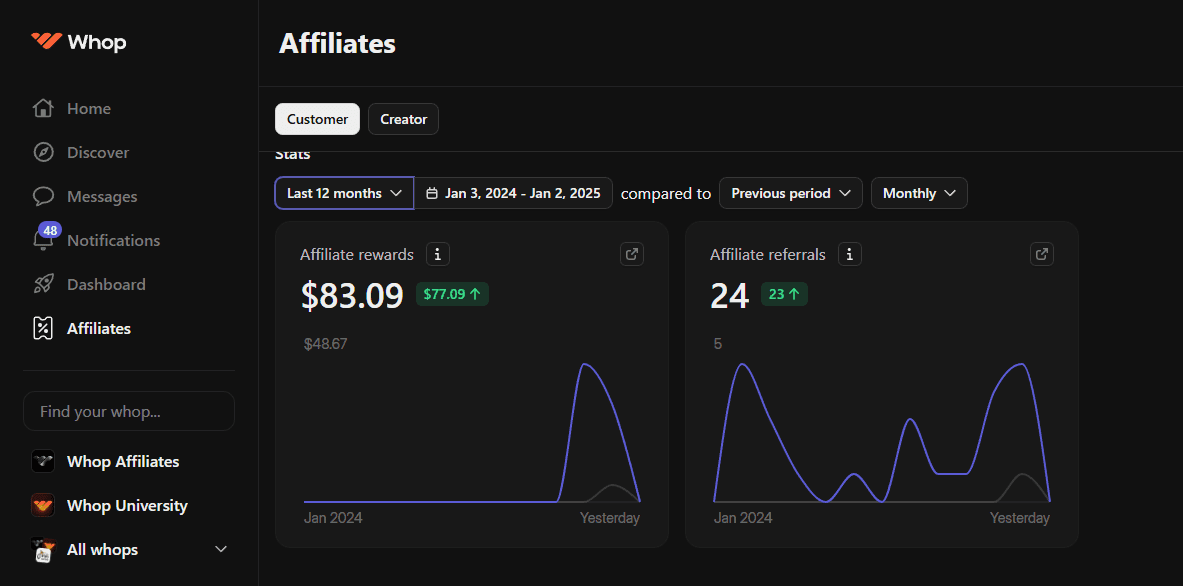Select the Affiliates sidebar icon
Viewport: 1183px width, 586px height.
click(x=43, y=328)
